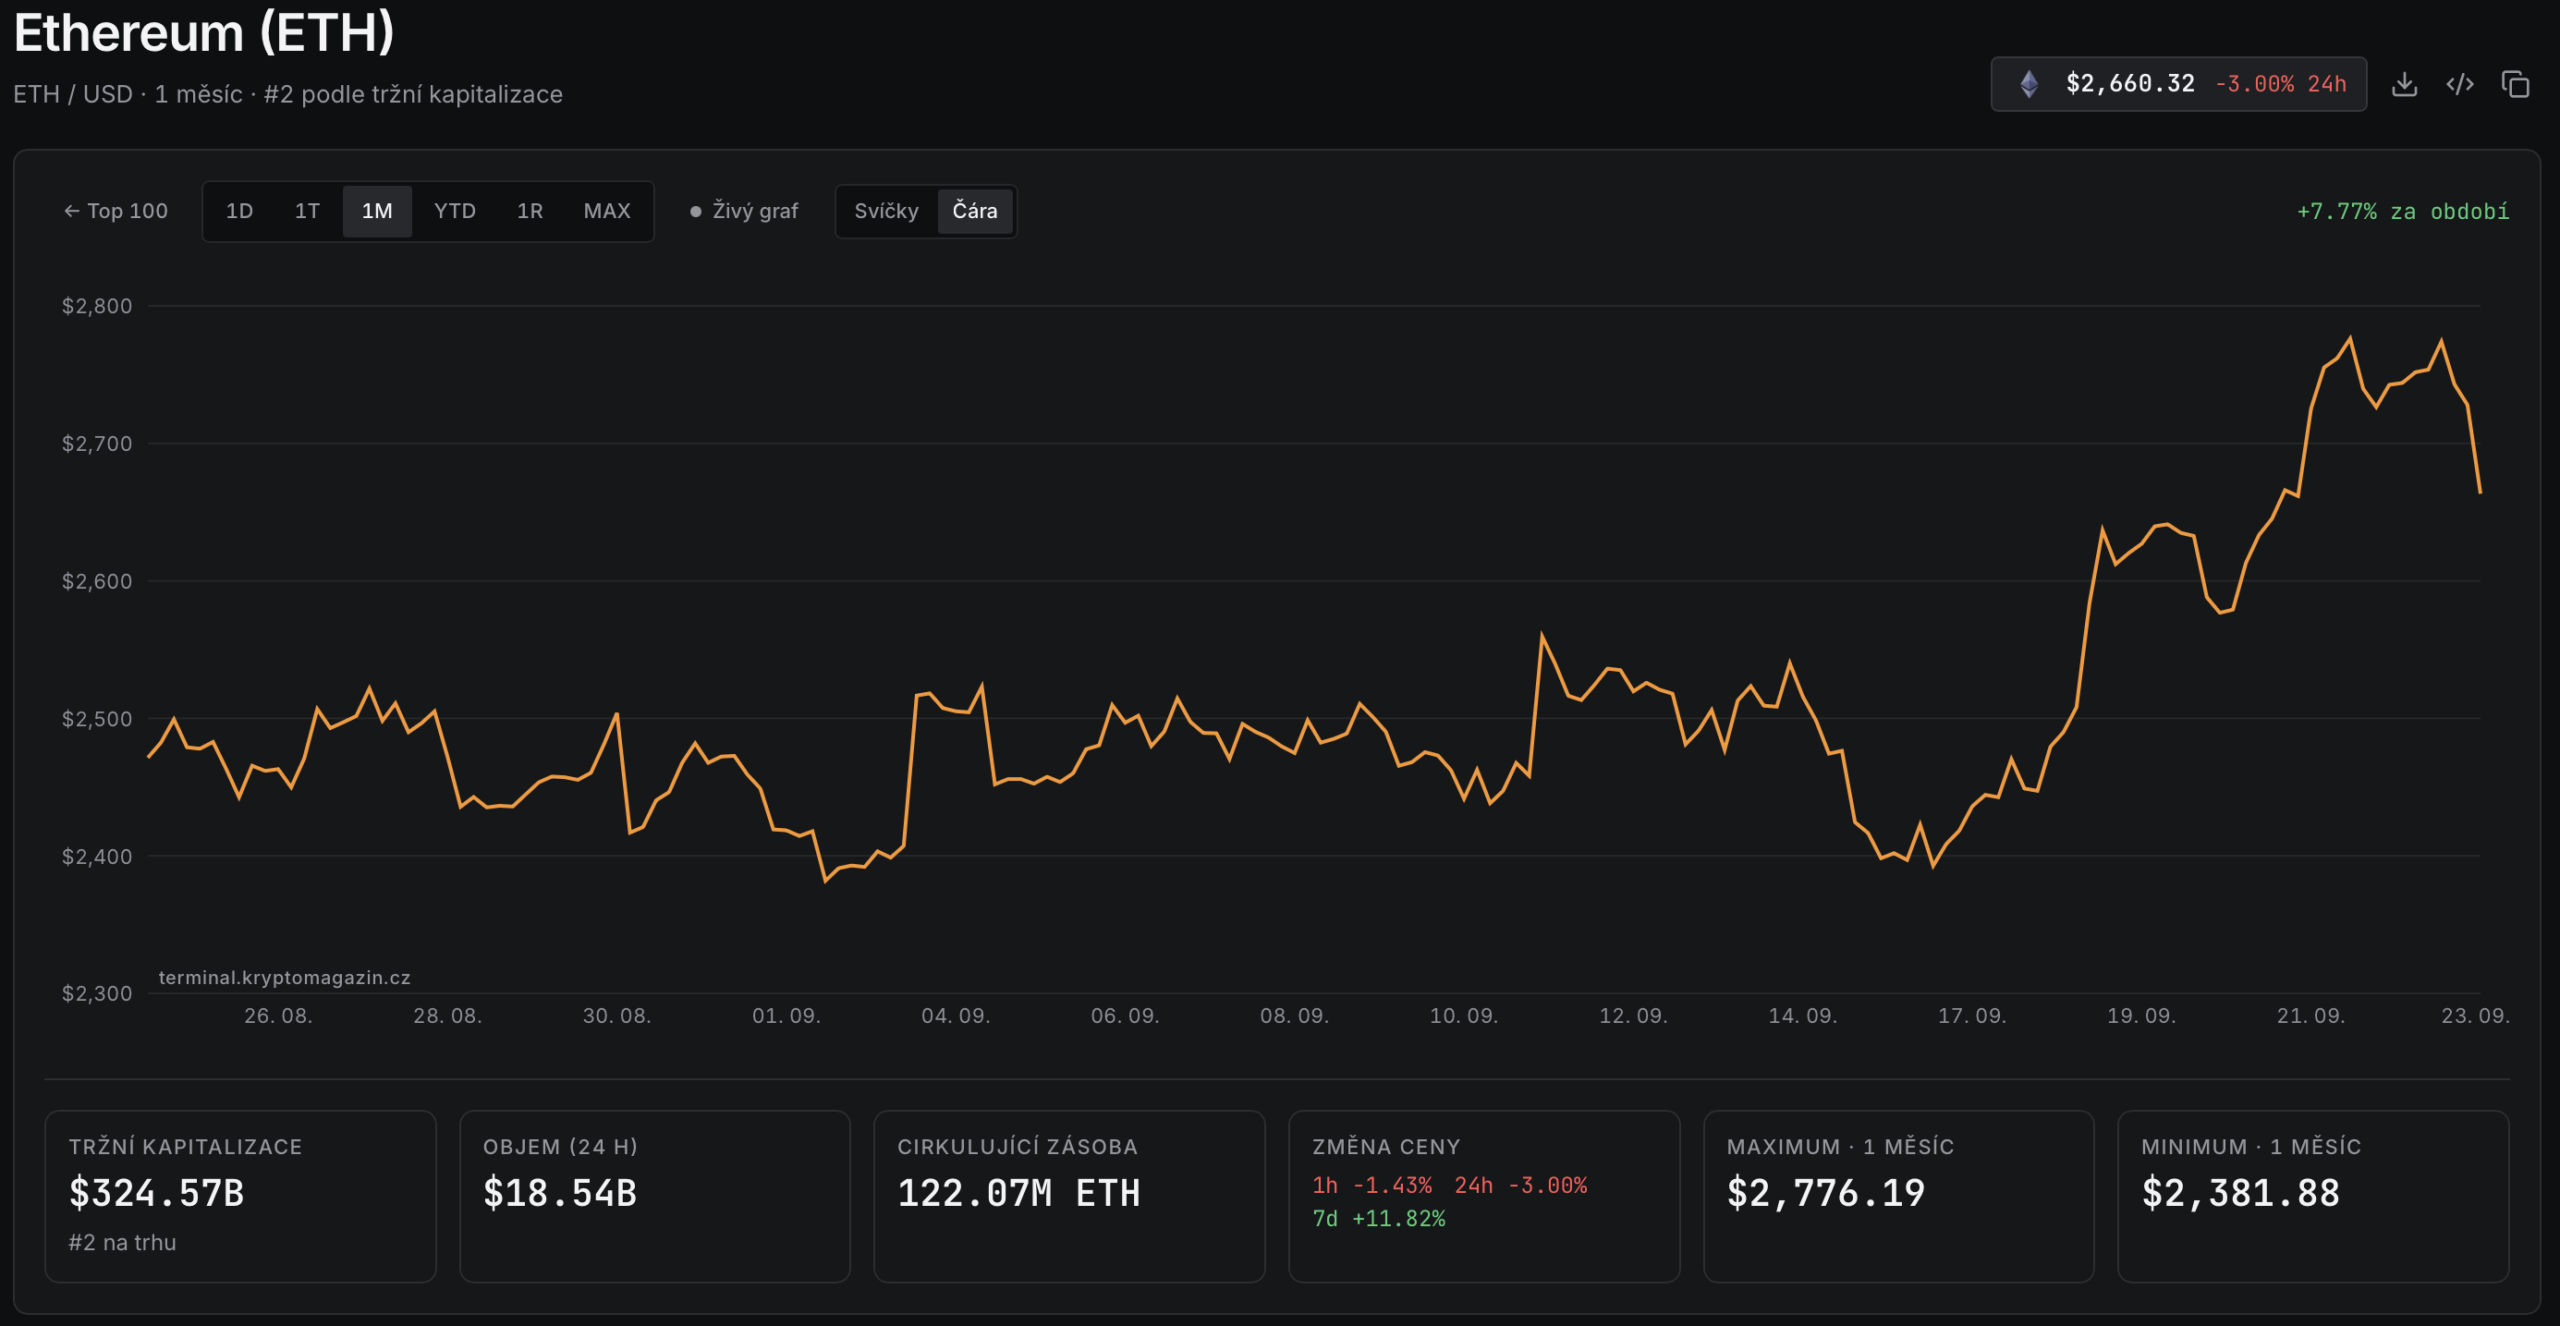Click the ZMĚNA CENY card title
Viewport: 2560px width, 1326px height.
[x=1386, y=1147]
